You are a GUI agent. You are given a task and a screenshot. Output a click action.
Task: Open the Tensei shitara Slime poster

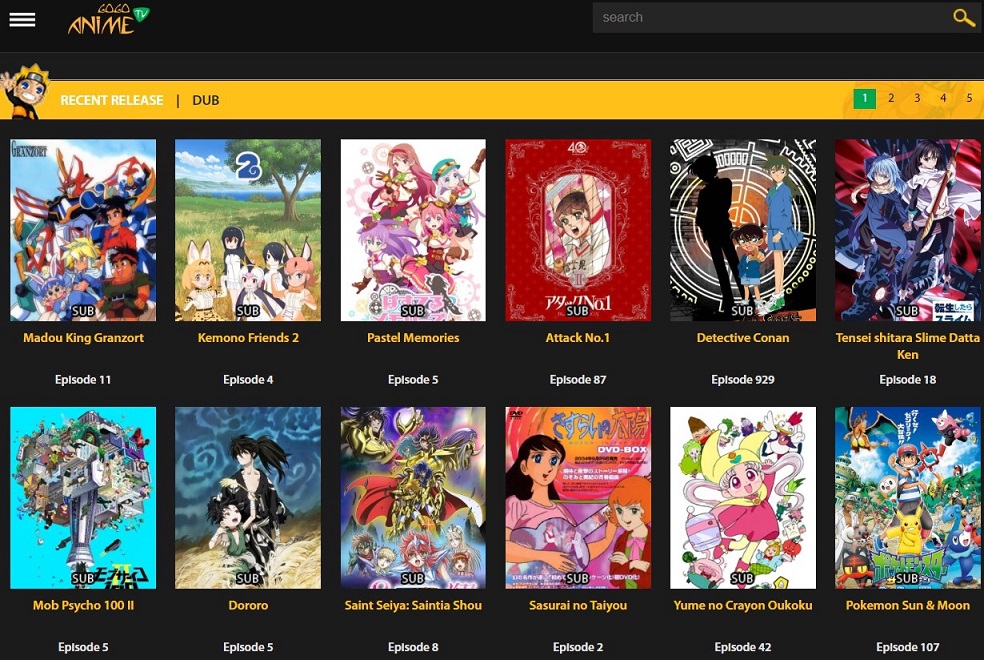[x=907, y=230]
